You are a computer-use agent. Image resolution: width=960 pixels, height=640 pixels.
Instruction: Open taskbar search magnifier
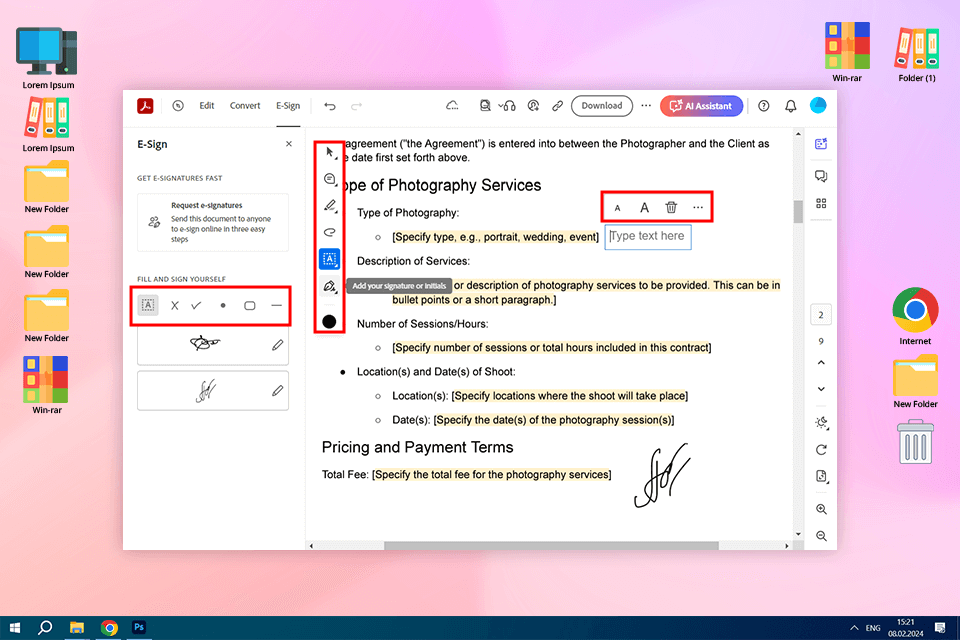(x=45, y=628)
